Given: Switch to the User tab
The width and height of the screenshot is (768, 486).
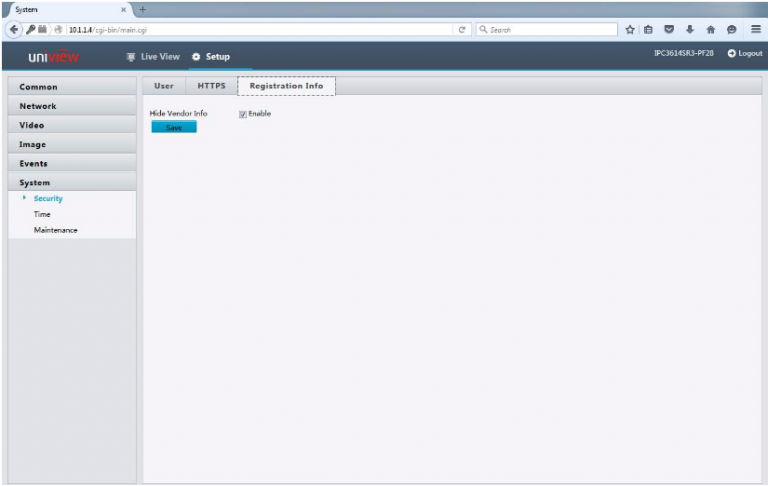Looking at the screenshot, I should pyautogui.click(x=164, y=86).
